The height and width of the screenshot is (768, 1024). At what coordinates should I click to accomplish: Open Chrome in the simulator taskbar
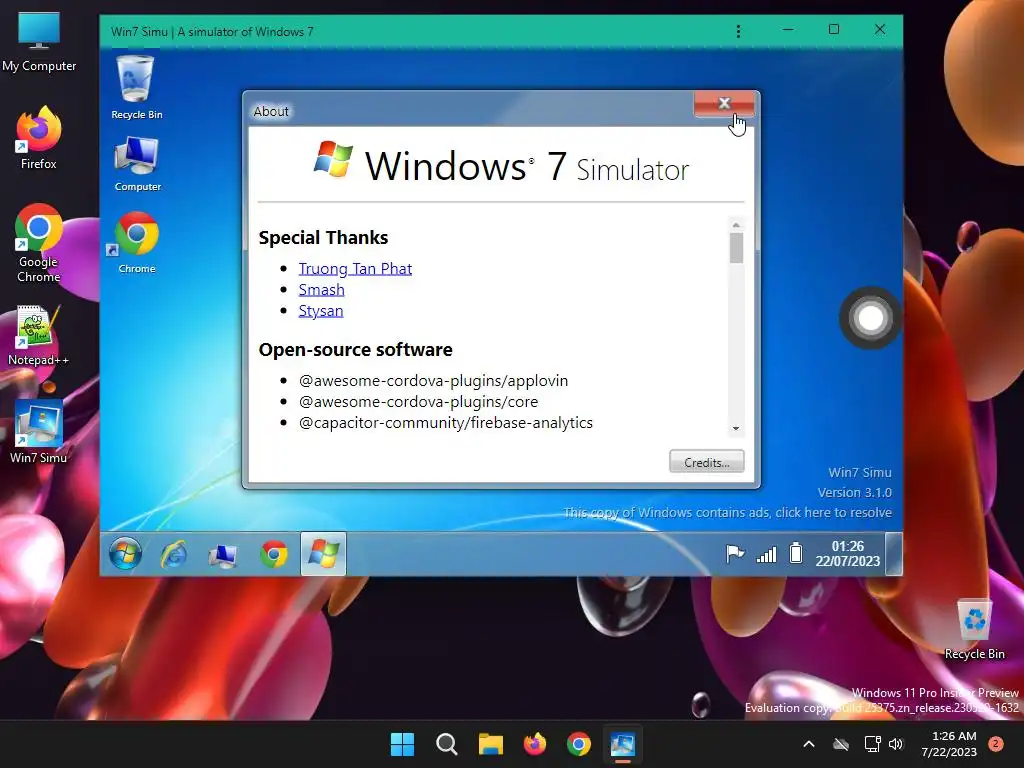(274, 554)
